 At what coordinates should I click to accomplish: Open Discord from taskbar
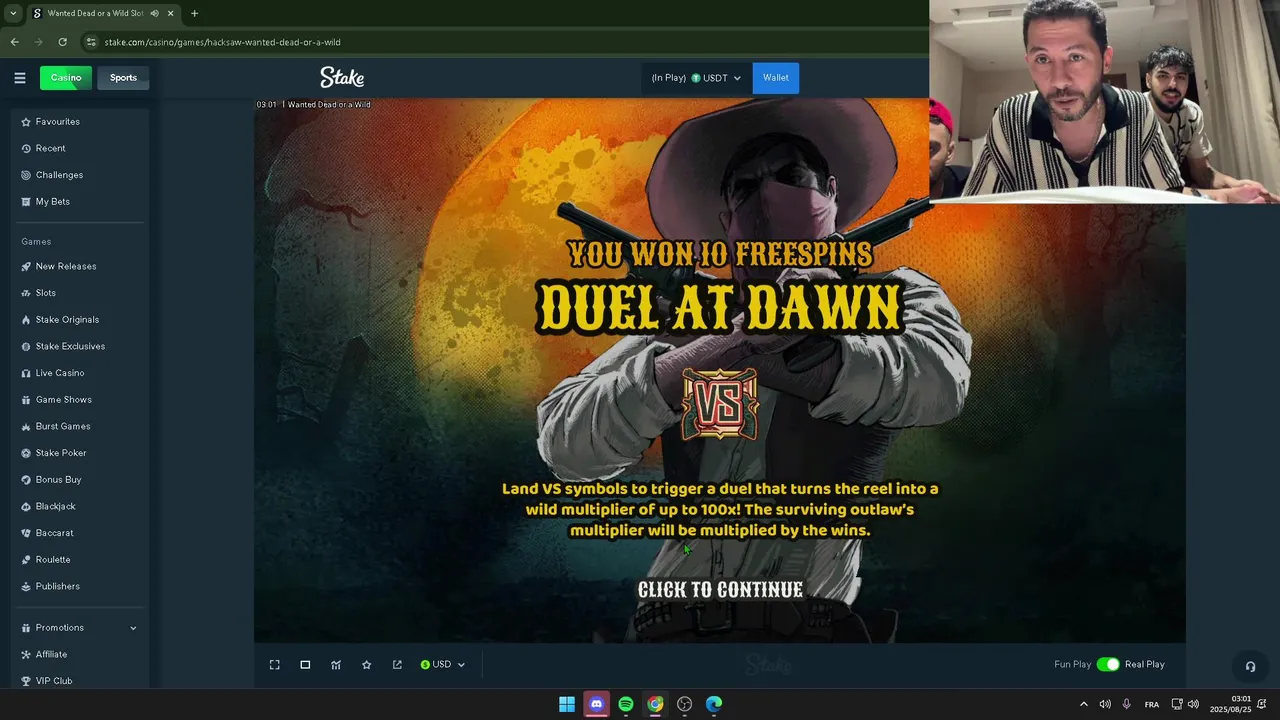[596, 704]
